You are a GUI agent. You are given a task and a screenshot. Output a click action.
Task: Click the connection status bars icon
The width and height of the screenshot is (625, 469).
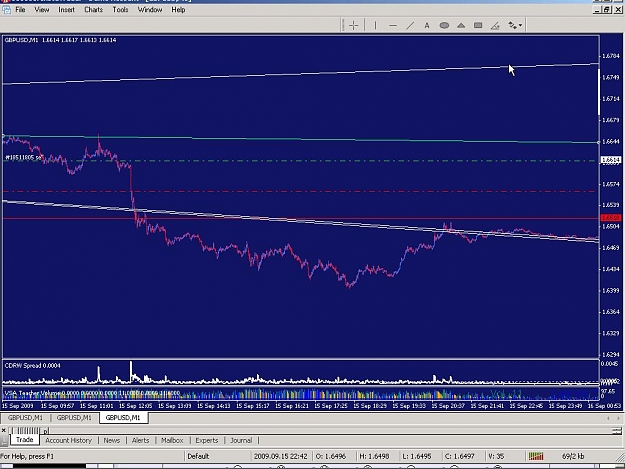pyautogui.click(x=536, y=456)
